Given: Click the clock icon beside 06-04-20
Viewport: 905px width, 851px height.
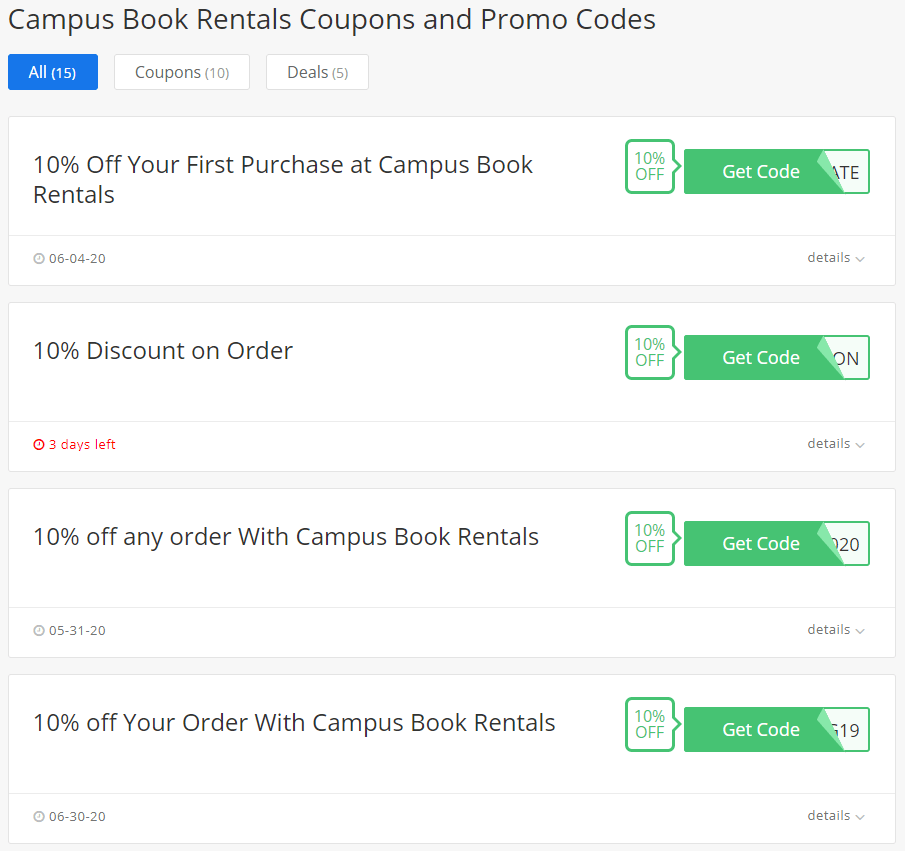Looking at the screenshot, I should [x=39, y=259].
